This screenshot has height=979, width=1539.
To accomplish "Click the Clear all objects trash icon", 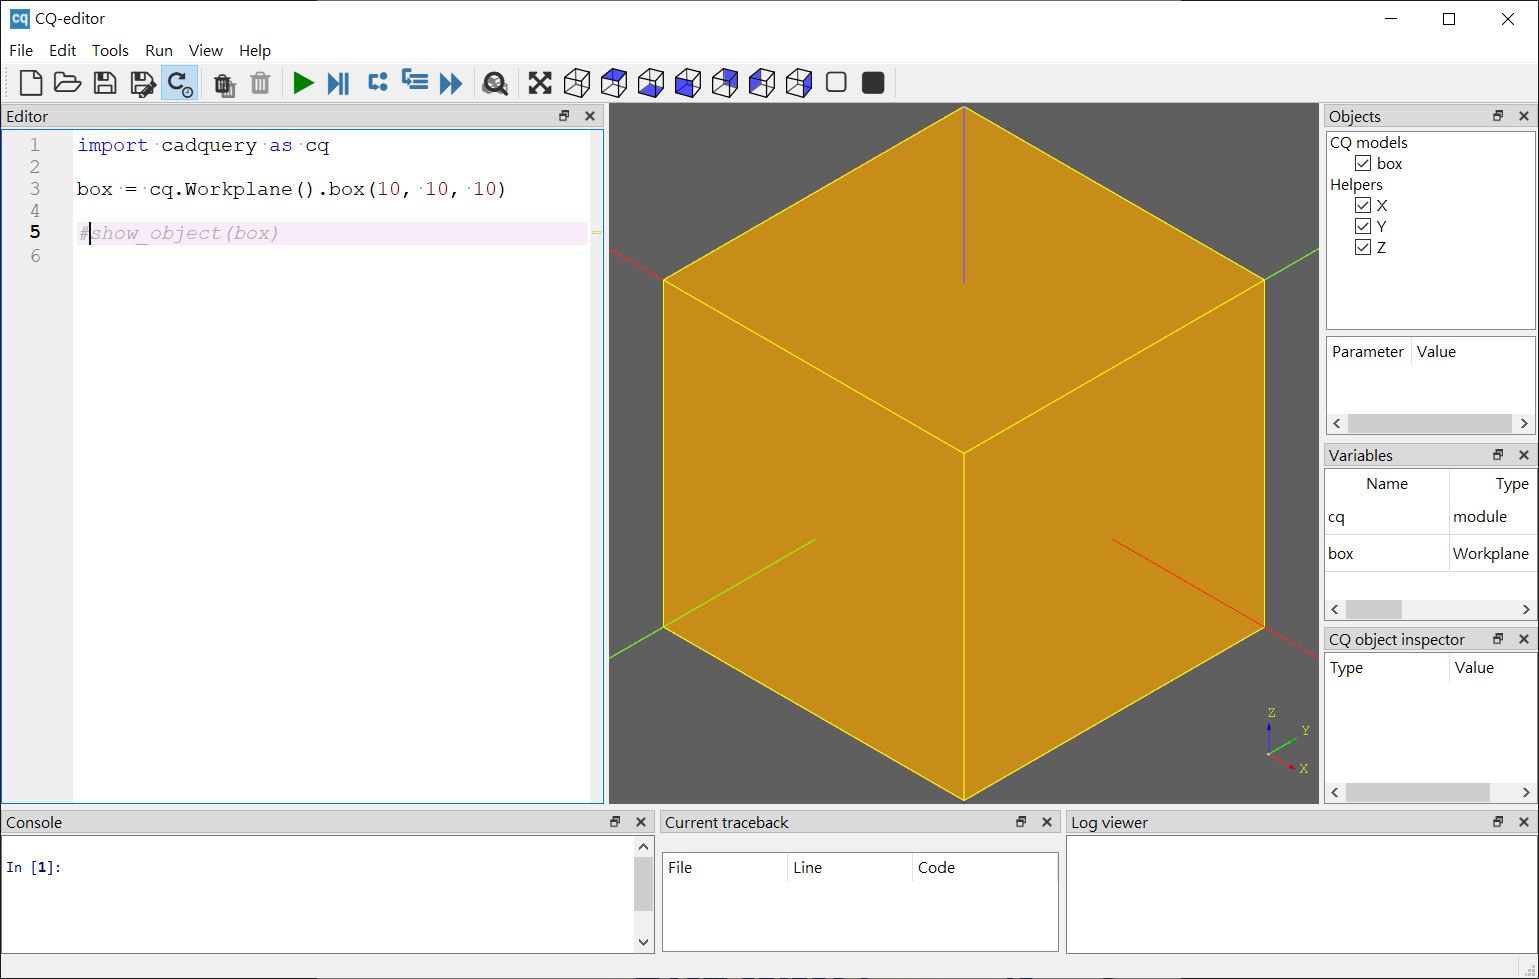I will [224, 84].
